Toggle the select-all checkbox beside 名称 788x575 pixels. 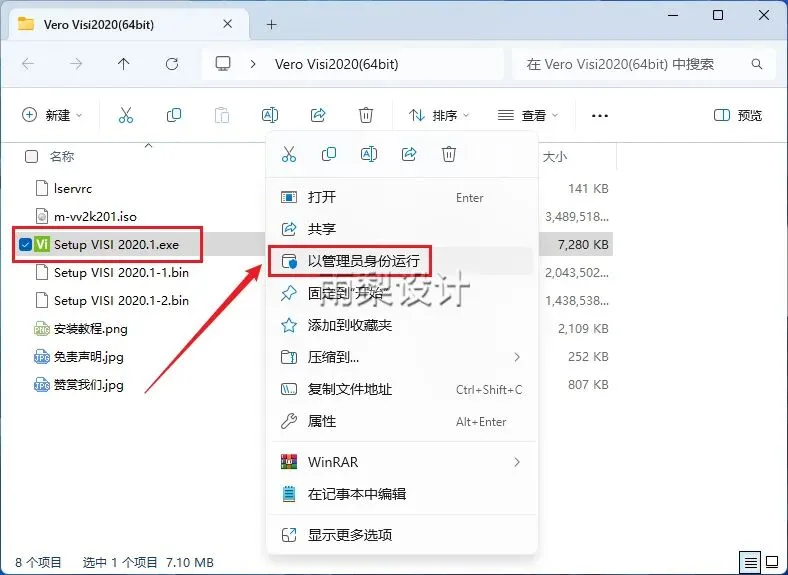31,157
